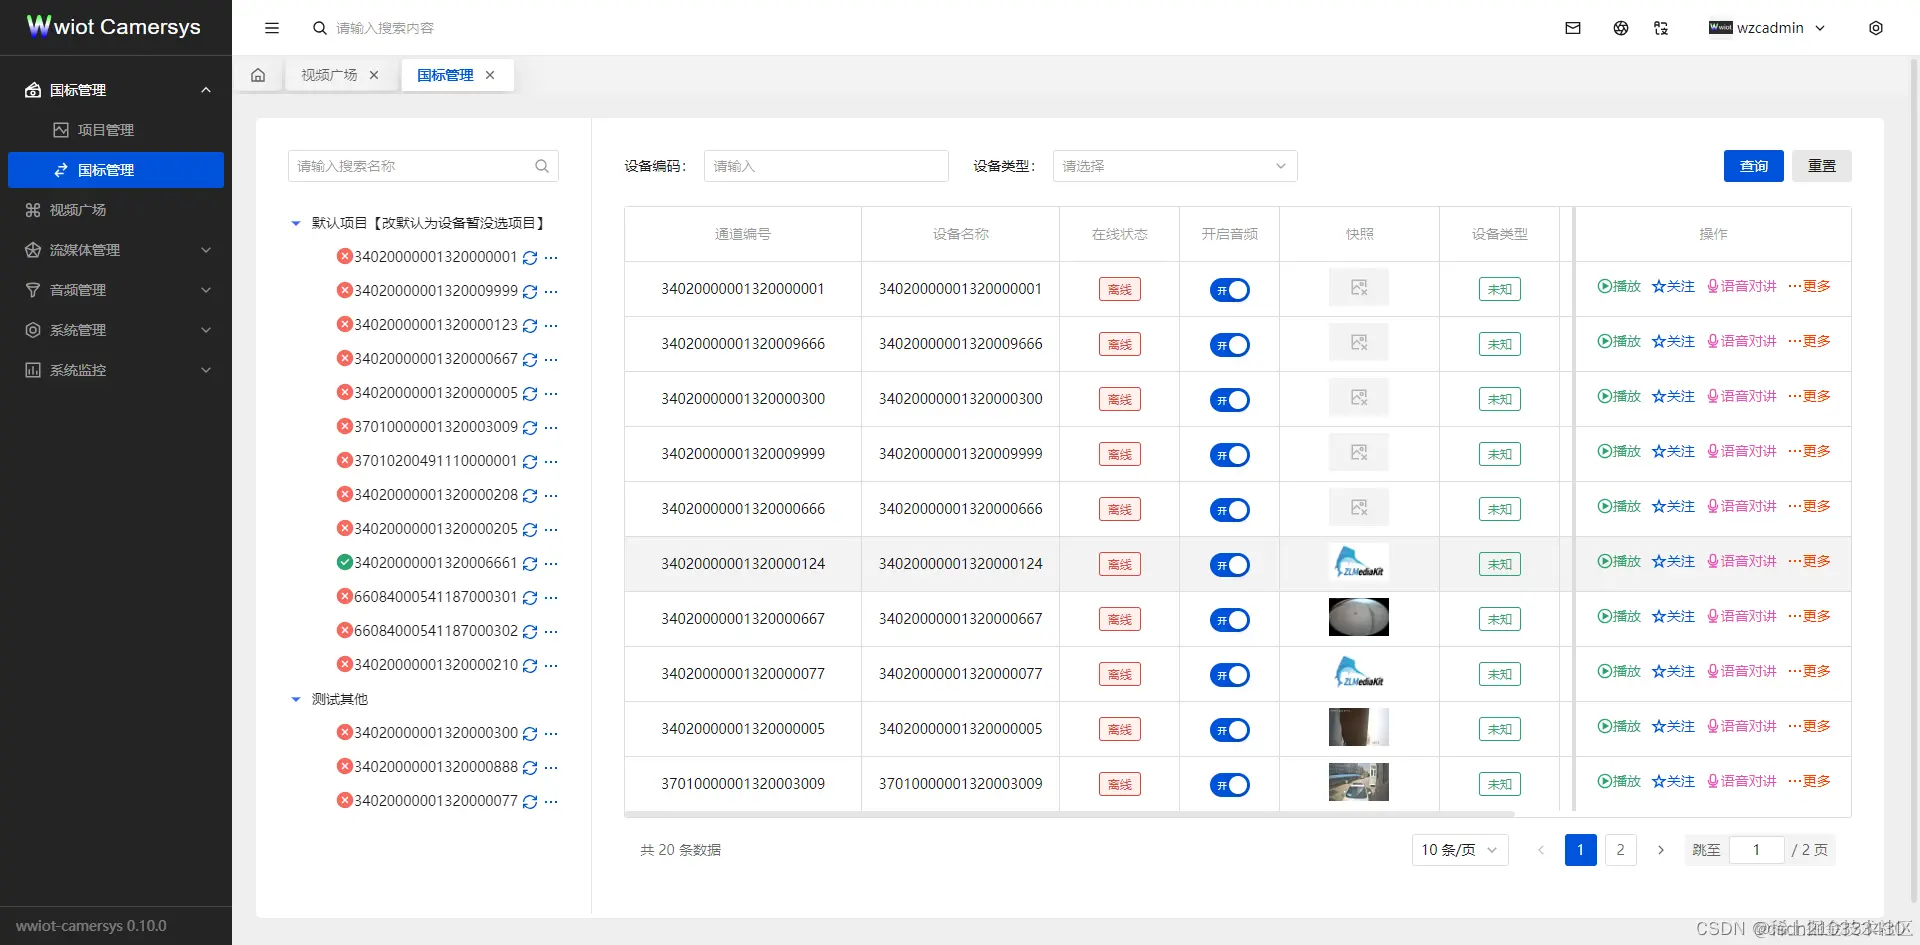
Task: Toggle audio switch for channel 34020000001320000077
Action: point(1230,675)
